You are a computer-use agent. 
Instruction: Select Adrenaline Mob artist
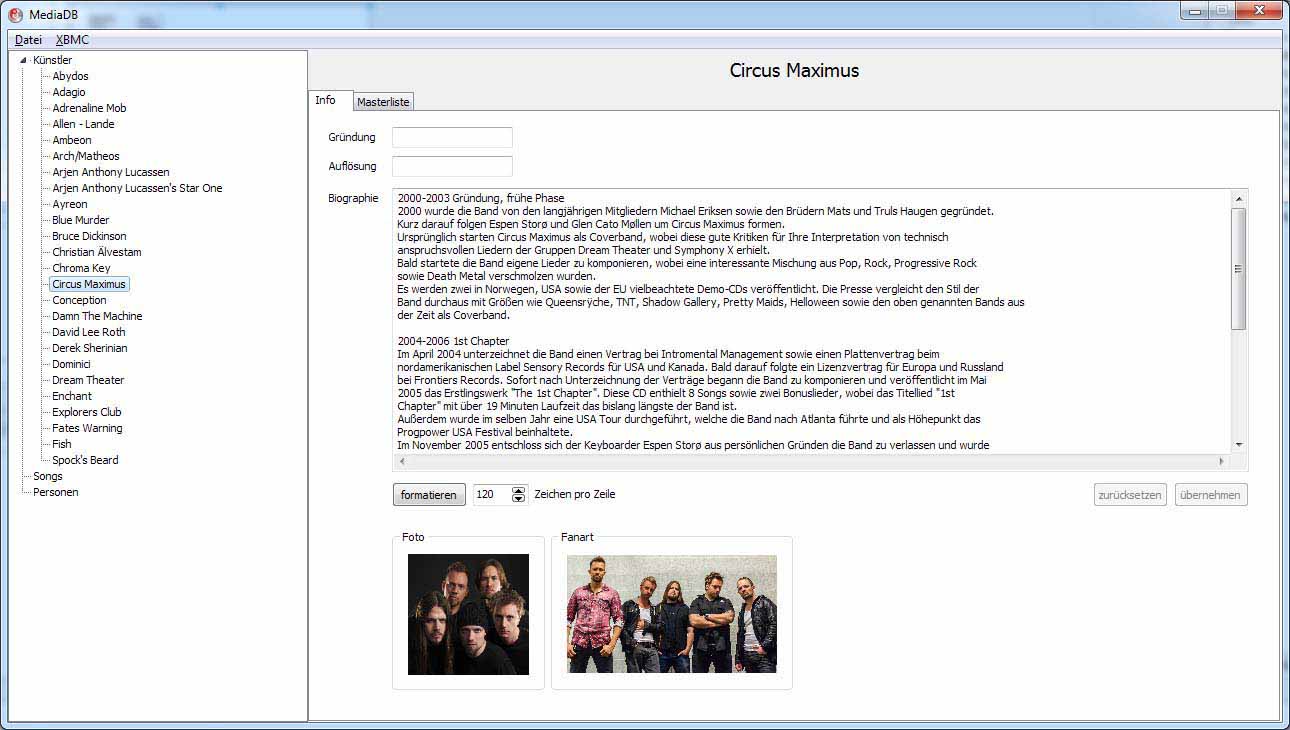(x=89, y=108)
